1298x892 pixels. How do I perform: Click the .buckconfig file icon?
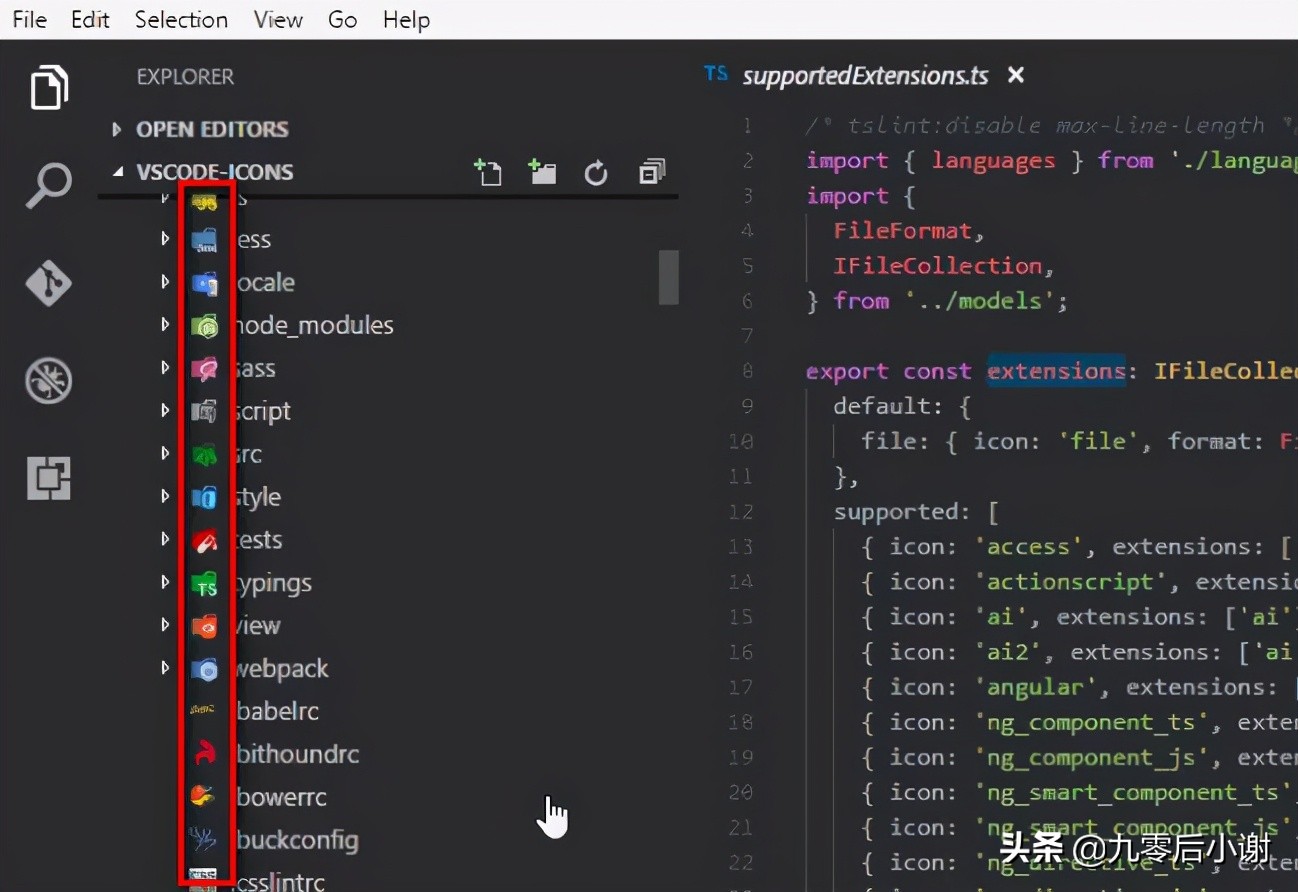[203, 839]
